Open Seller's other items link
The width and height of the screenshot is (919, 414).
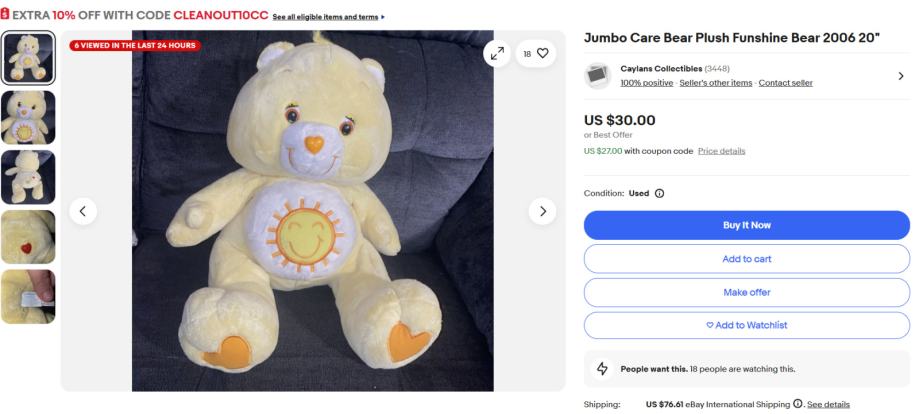pos(715,83)
